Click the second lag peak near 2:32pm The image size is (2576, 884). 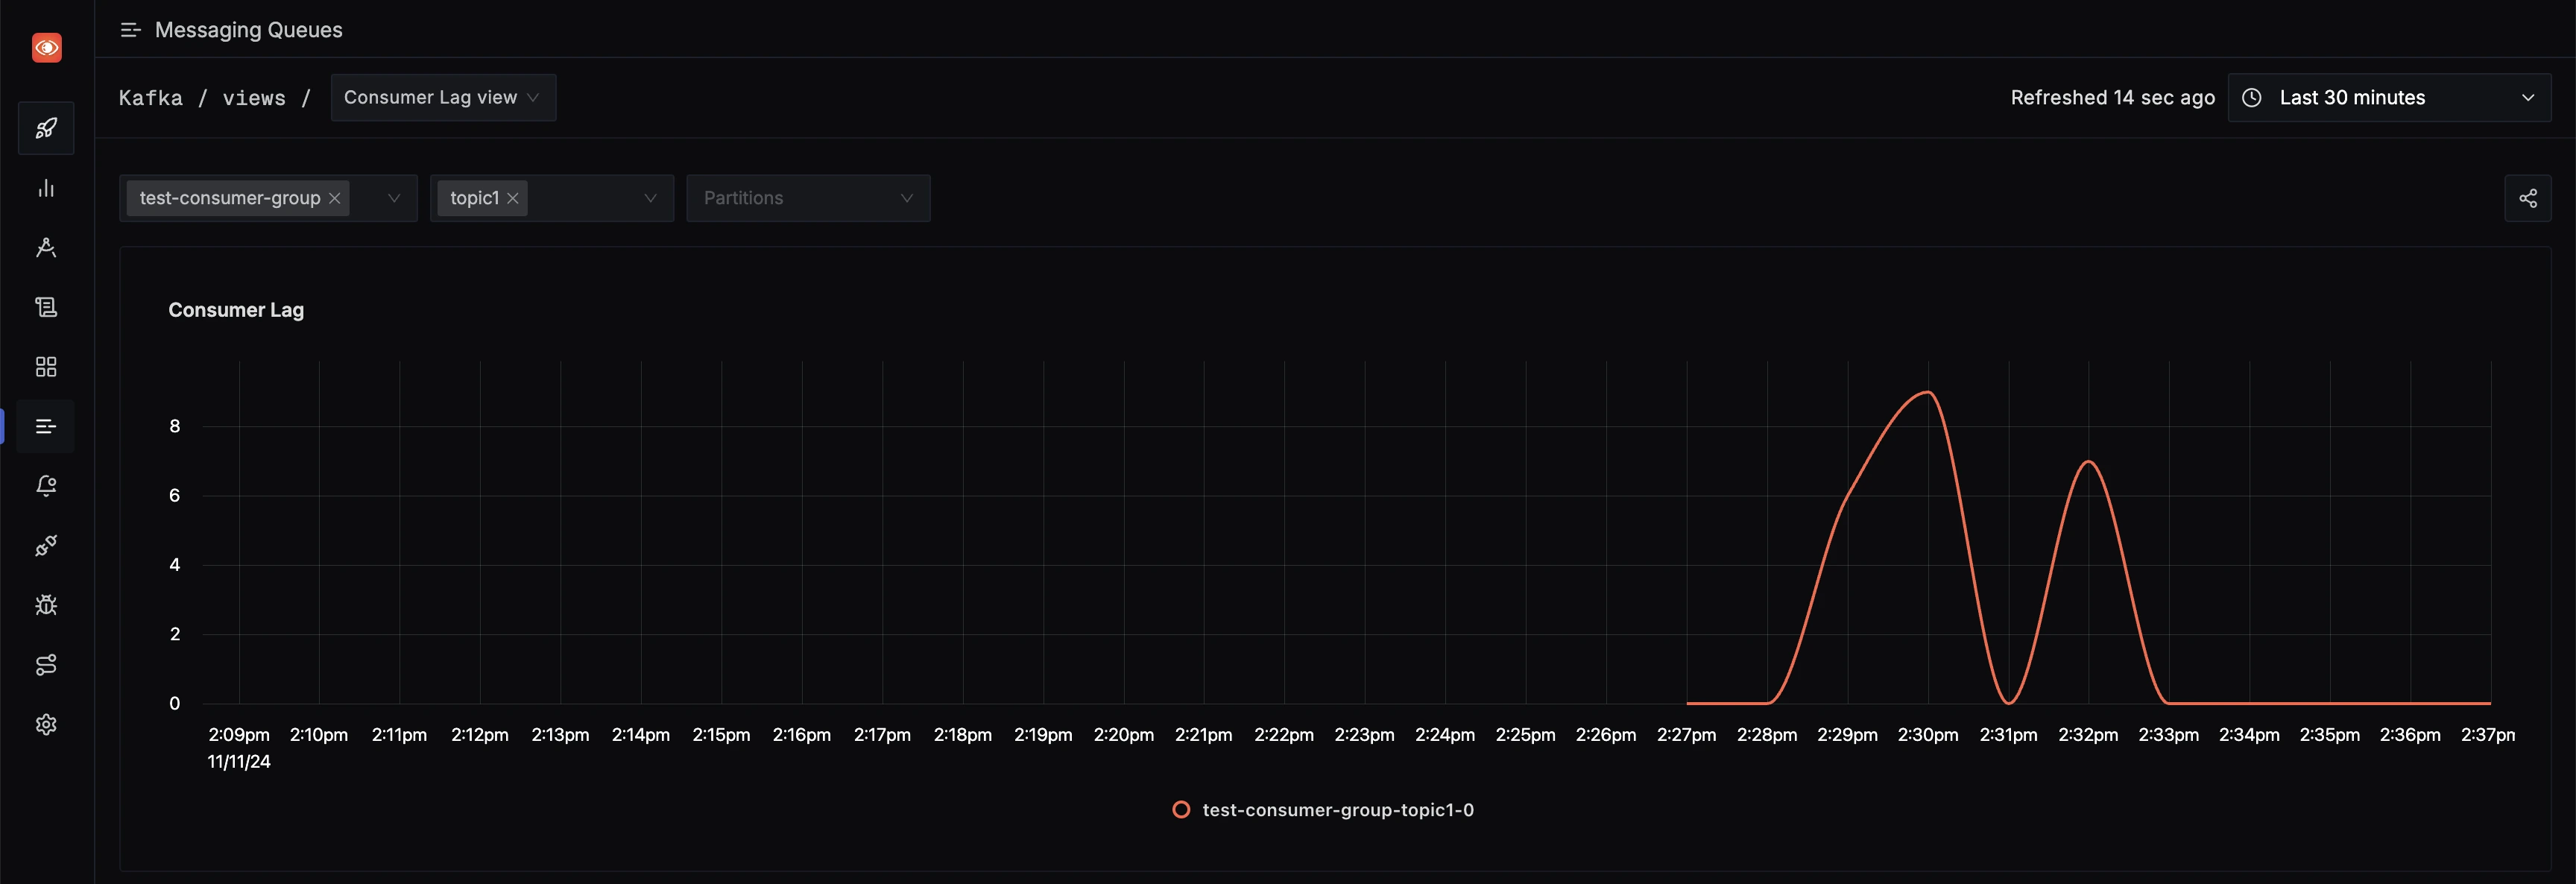[2088, 461]
